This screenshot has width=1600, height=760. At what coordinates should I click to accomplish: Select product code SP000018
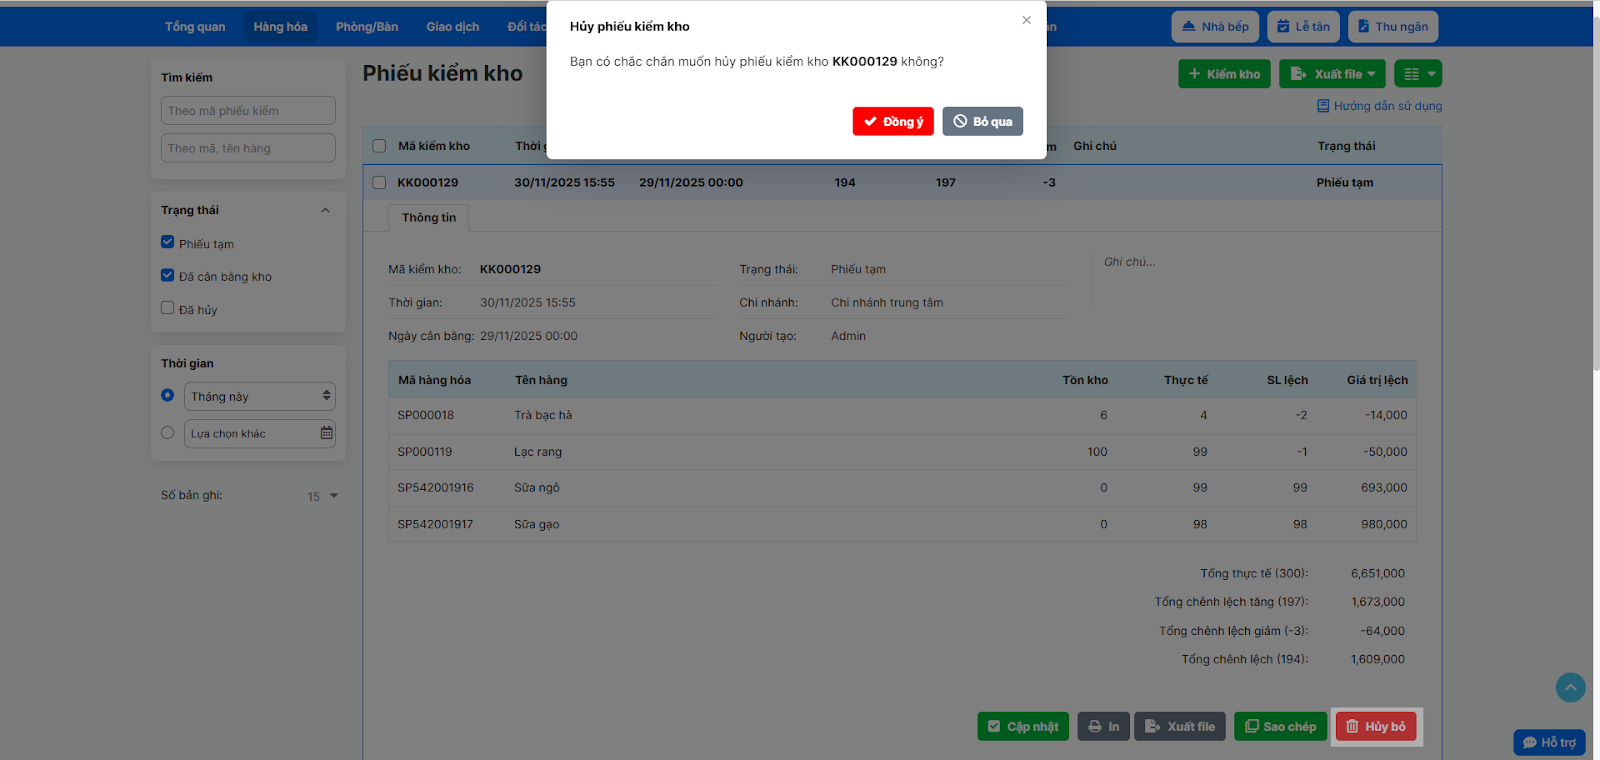click(x=426, y=415)
